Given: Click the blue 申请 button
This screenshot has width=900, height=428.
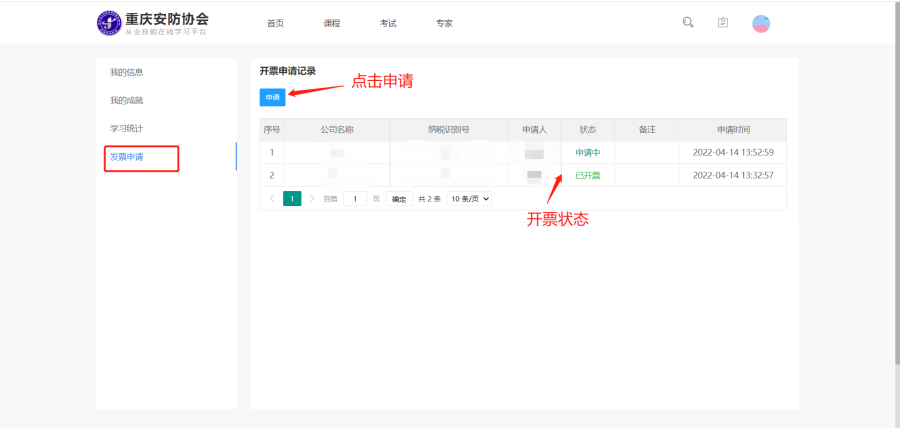Looking at the screenshot, I should (x=272, y=96).
